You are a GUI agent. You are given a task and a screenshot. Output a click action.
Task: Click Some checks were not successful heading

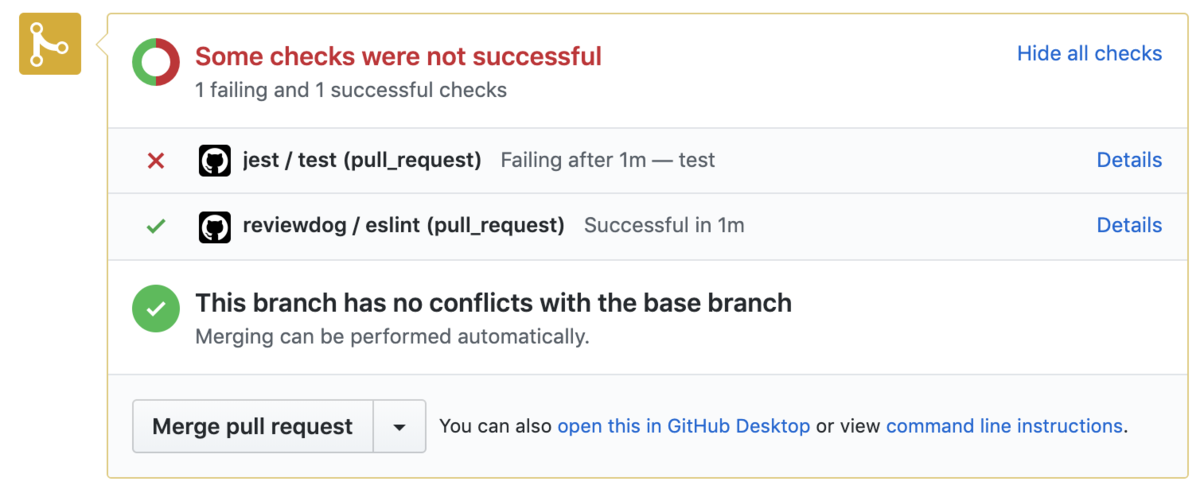(x=398, y=56)
